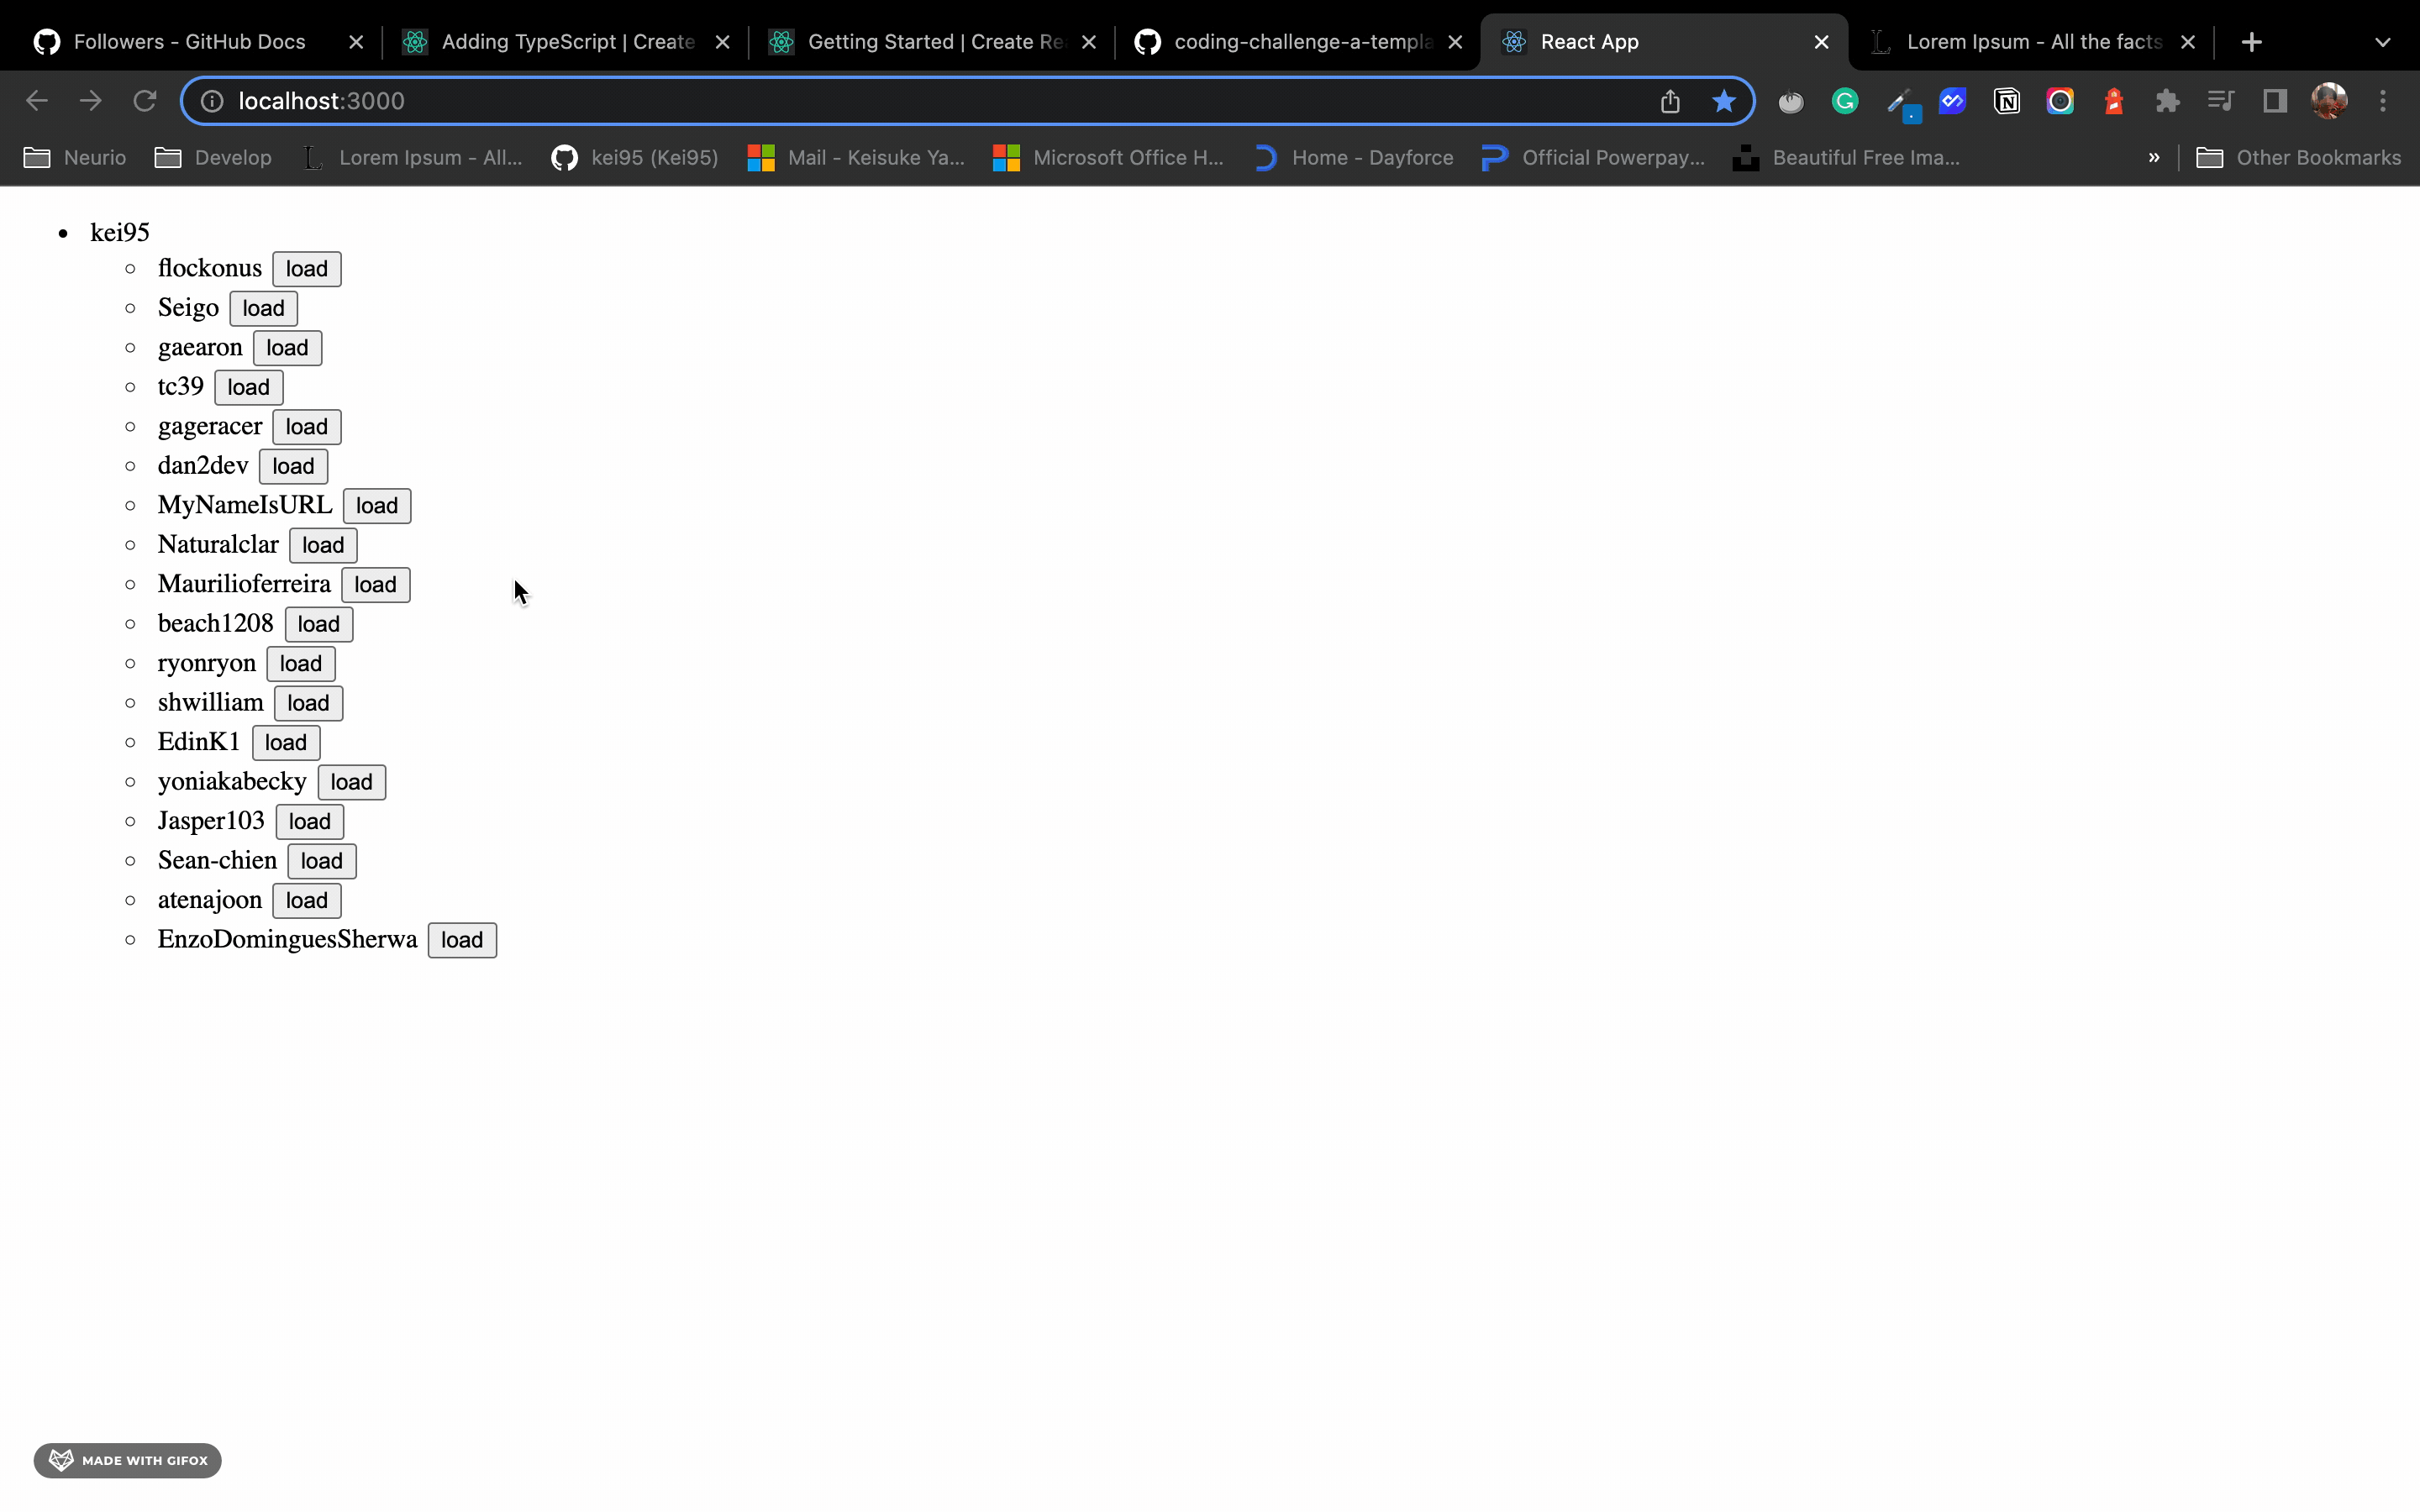The image size is (2420, 1512).
Task: Open the Grammarly extension icon
Action: (x=1845, y=101)
